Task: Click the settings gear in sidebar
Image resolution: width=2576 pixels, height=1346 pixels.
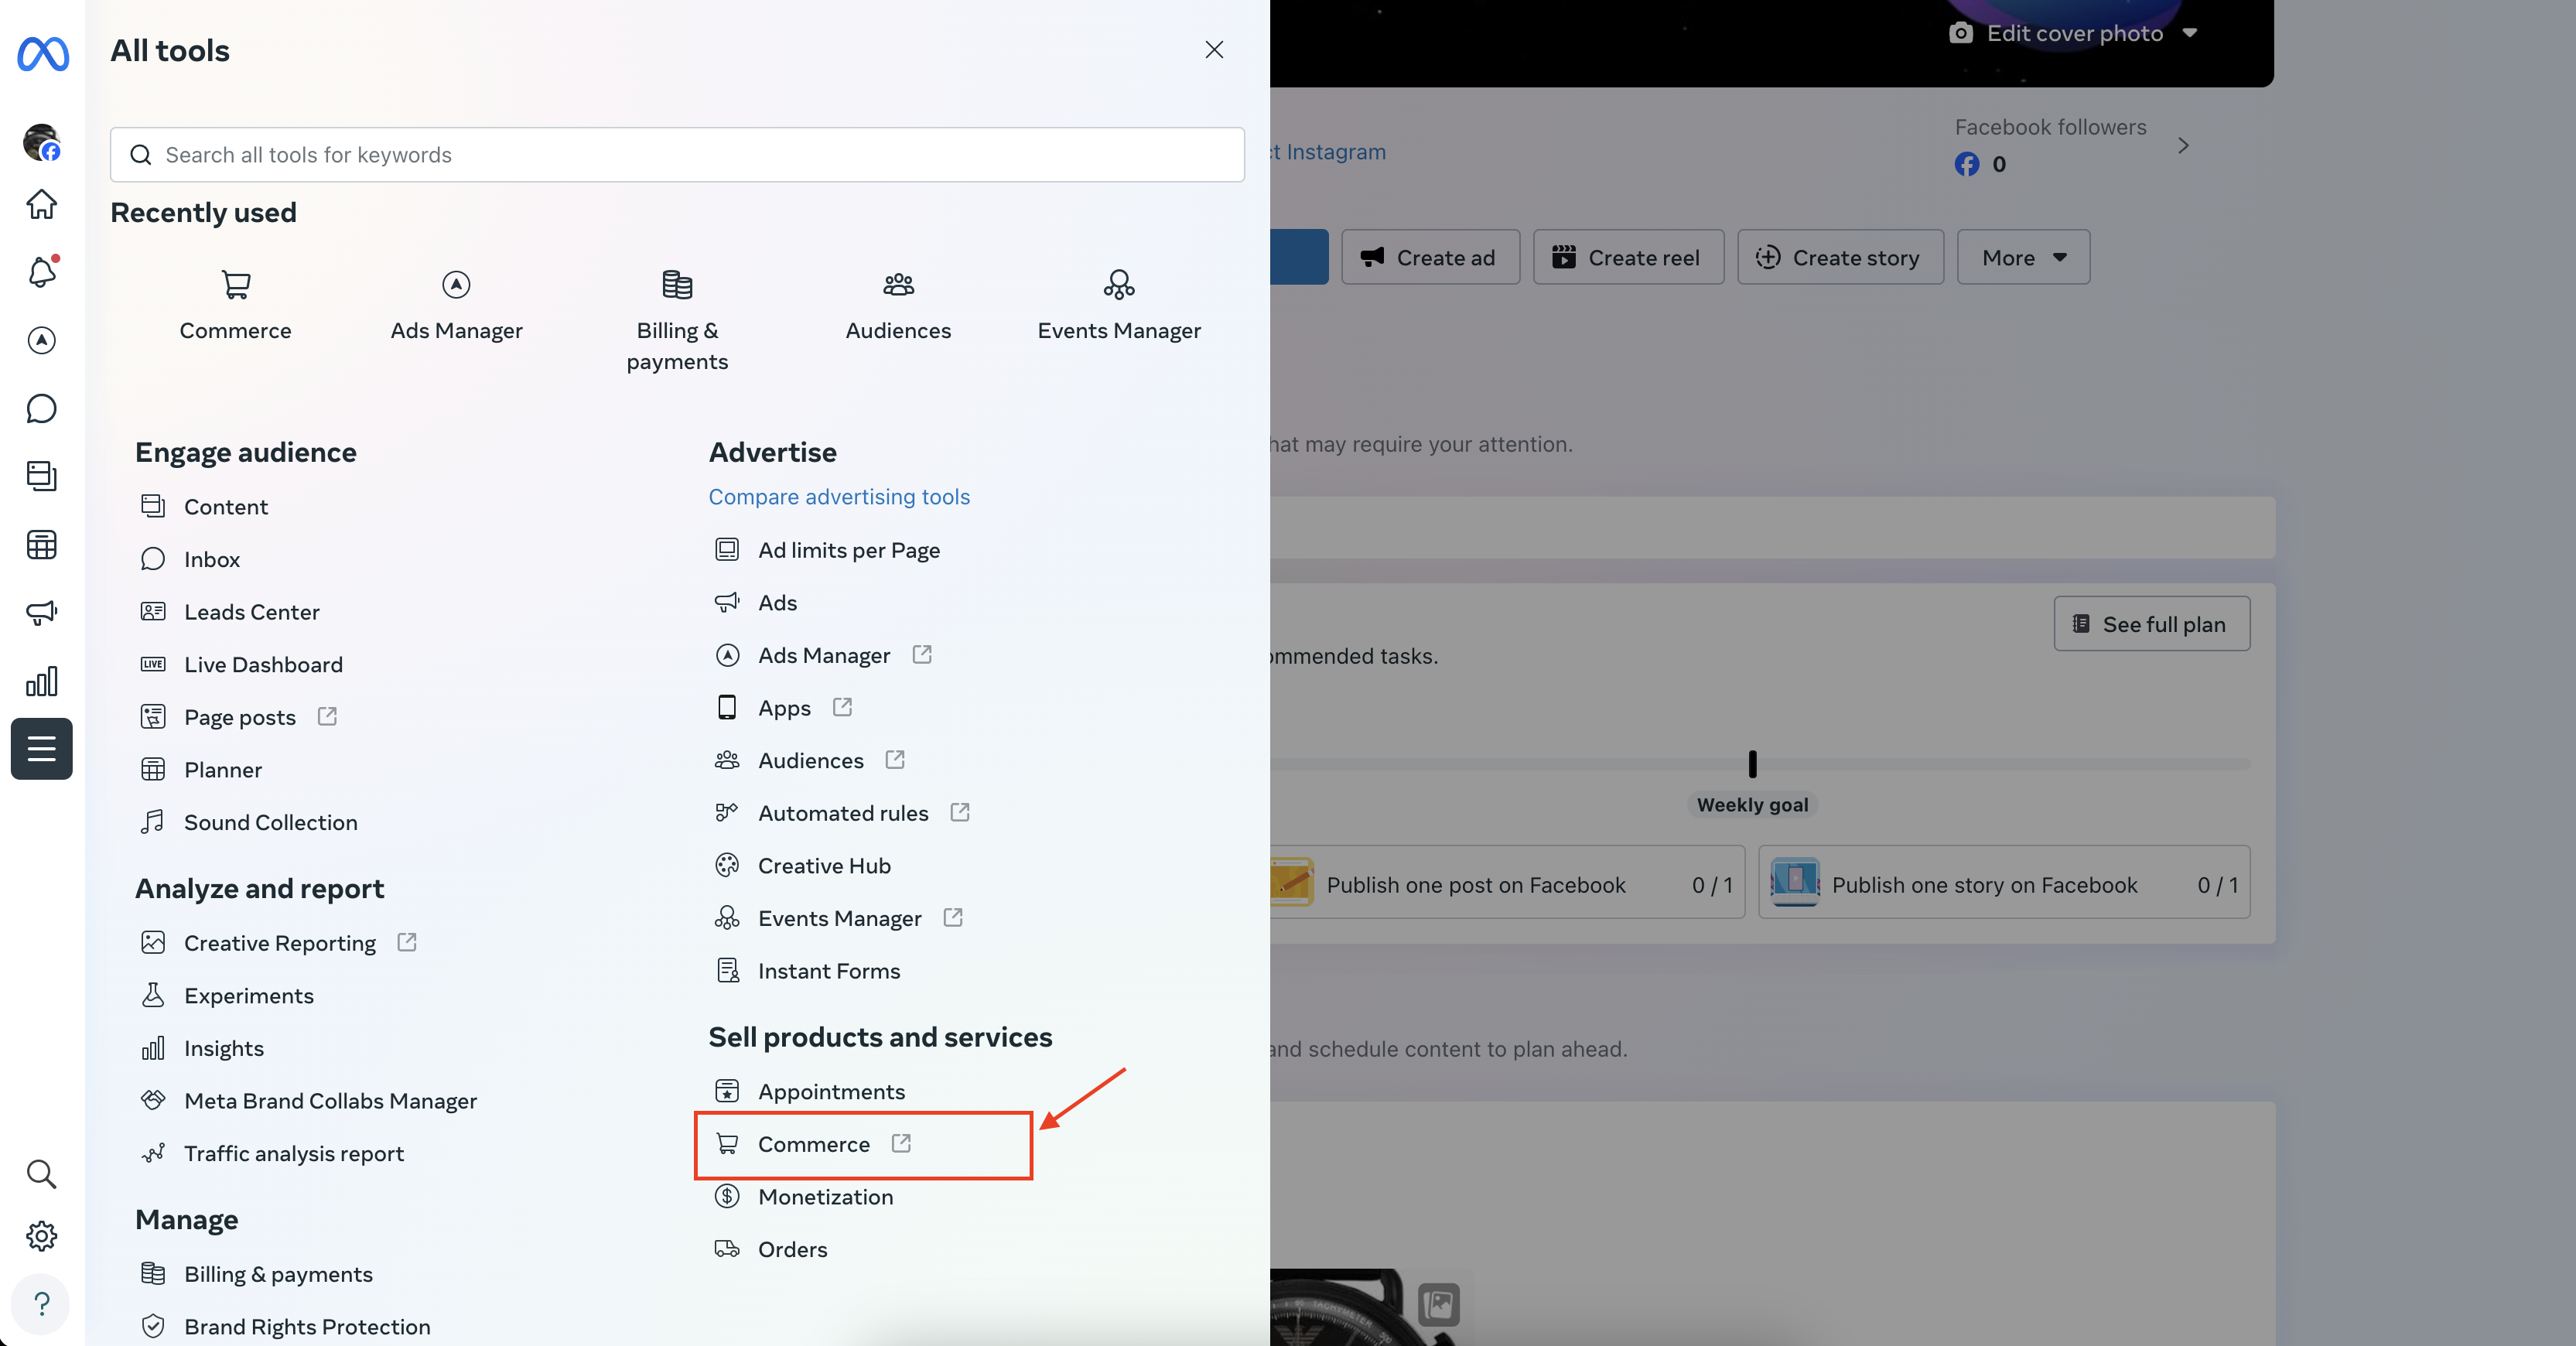Action: click(42, 1236)
